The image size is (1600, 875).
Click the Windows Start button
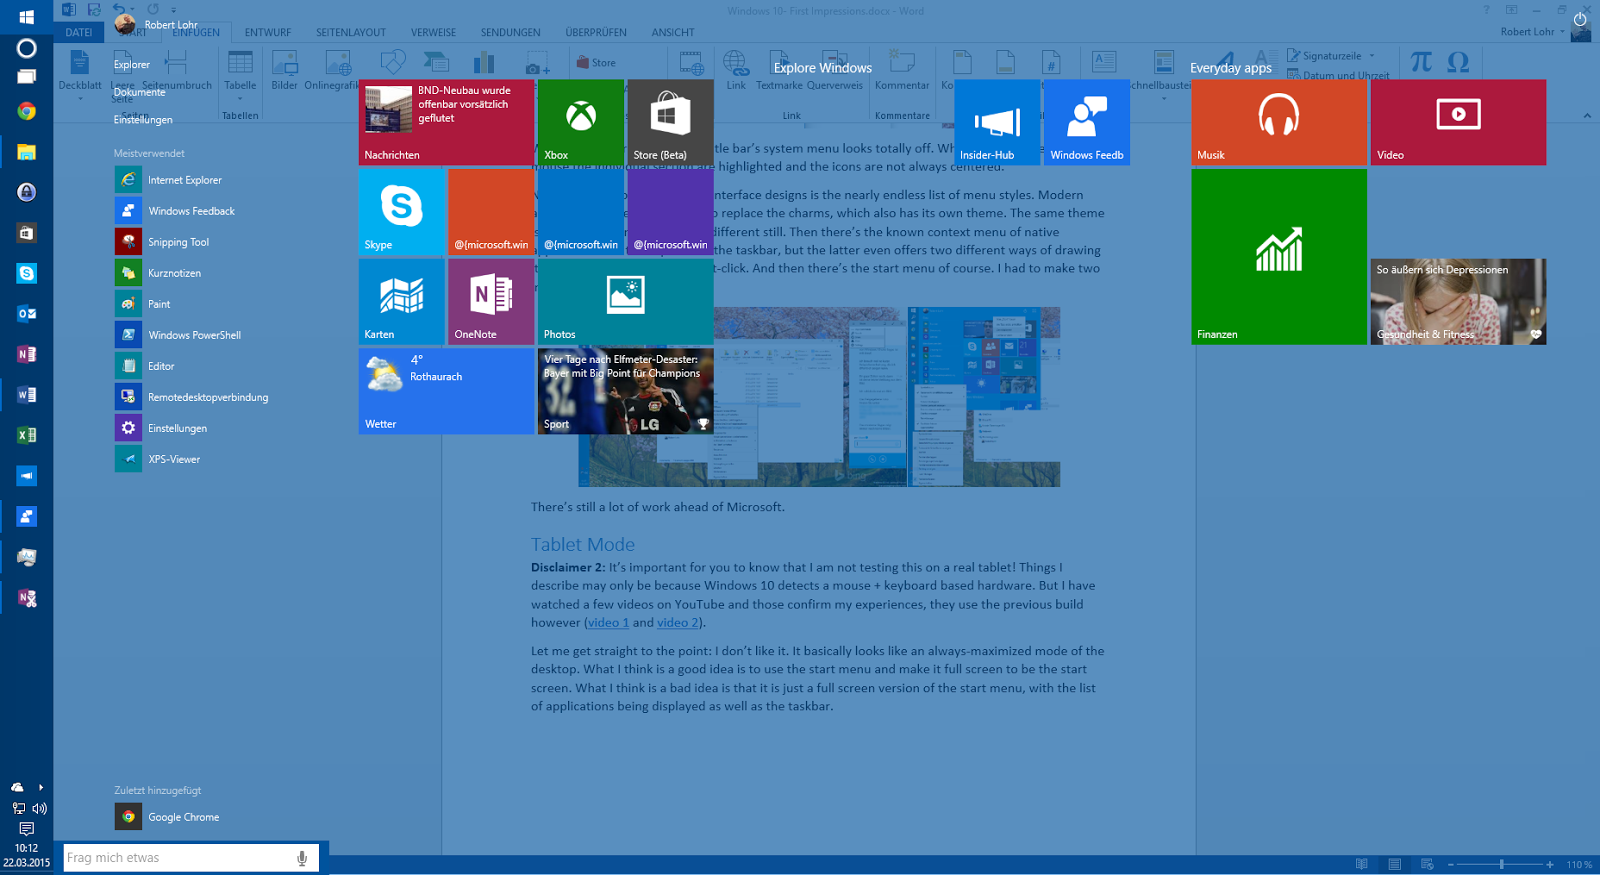coord(26,17)
